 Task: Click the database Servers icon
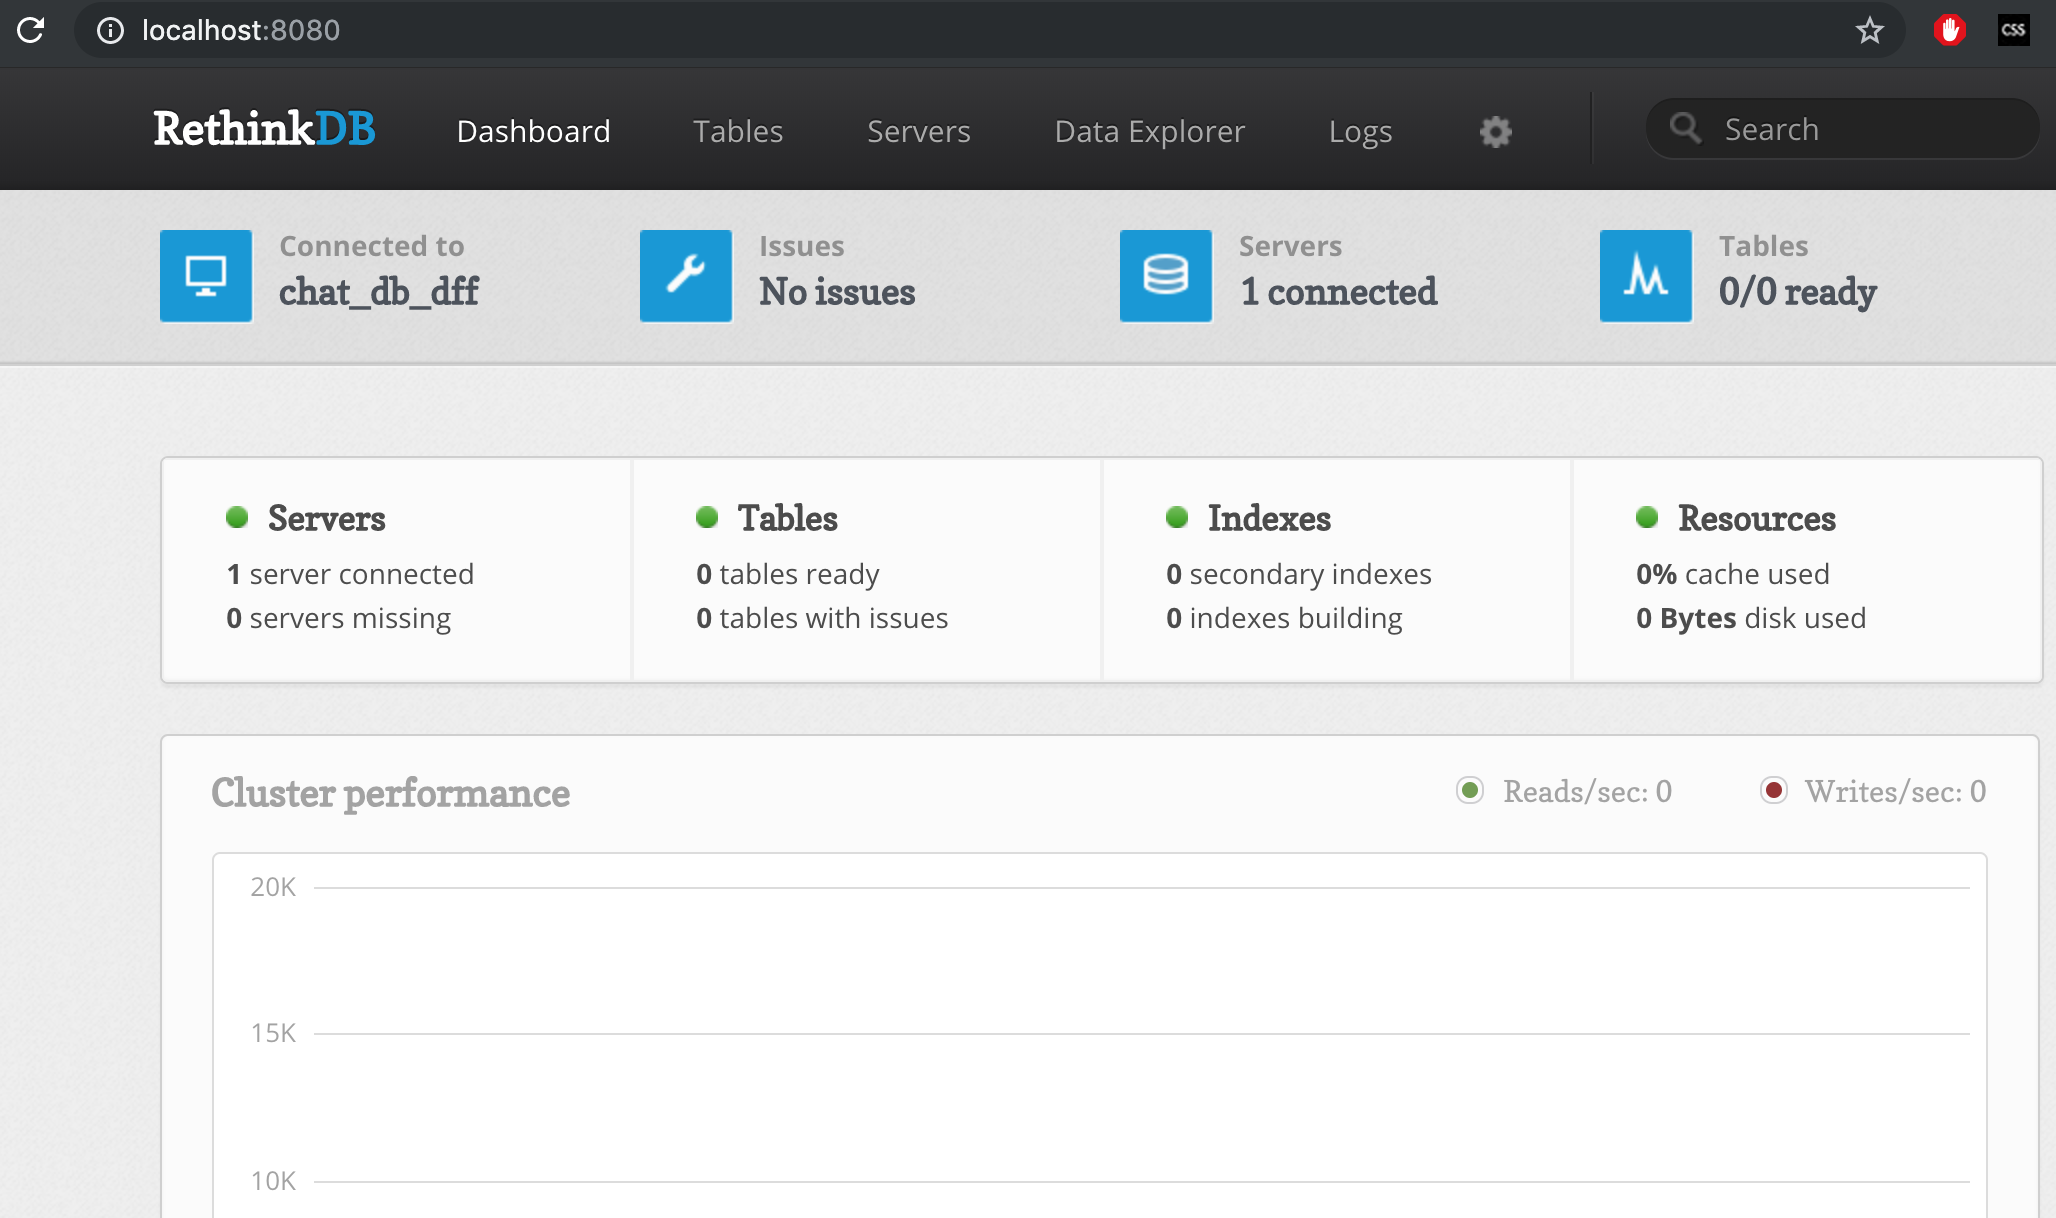click(1166, 276)
